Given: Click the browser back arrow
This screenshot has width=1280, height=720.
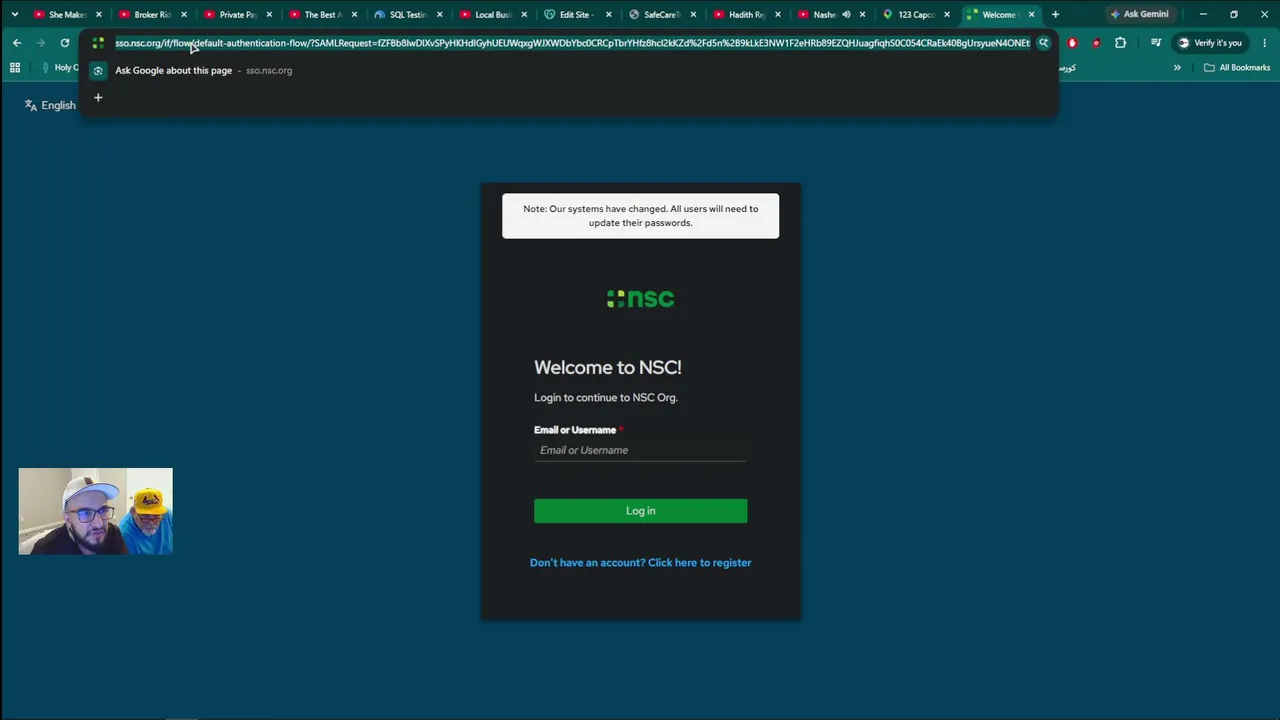Looking at the screenshot, I should (17, 43).
